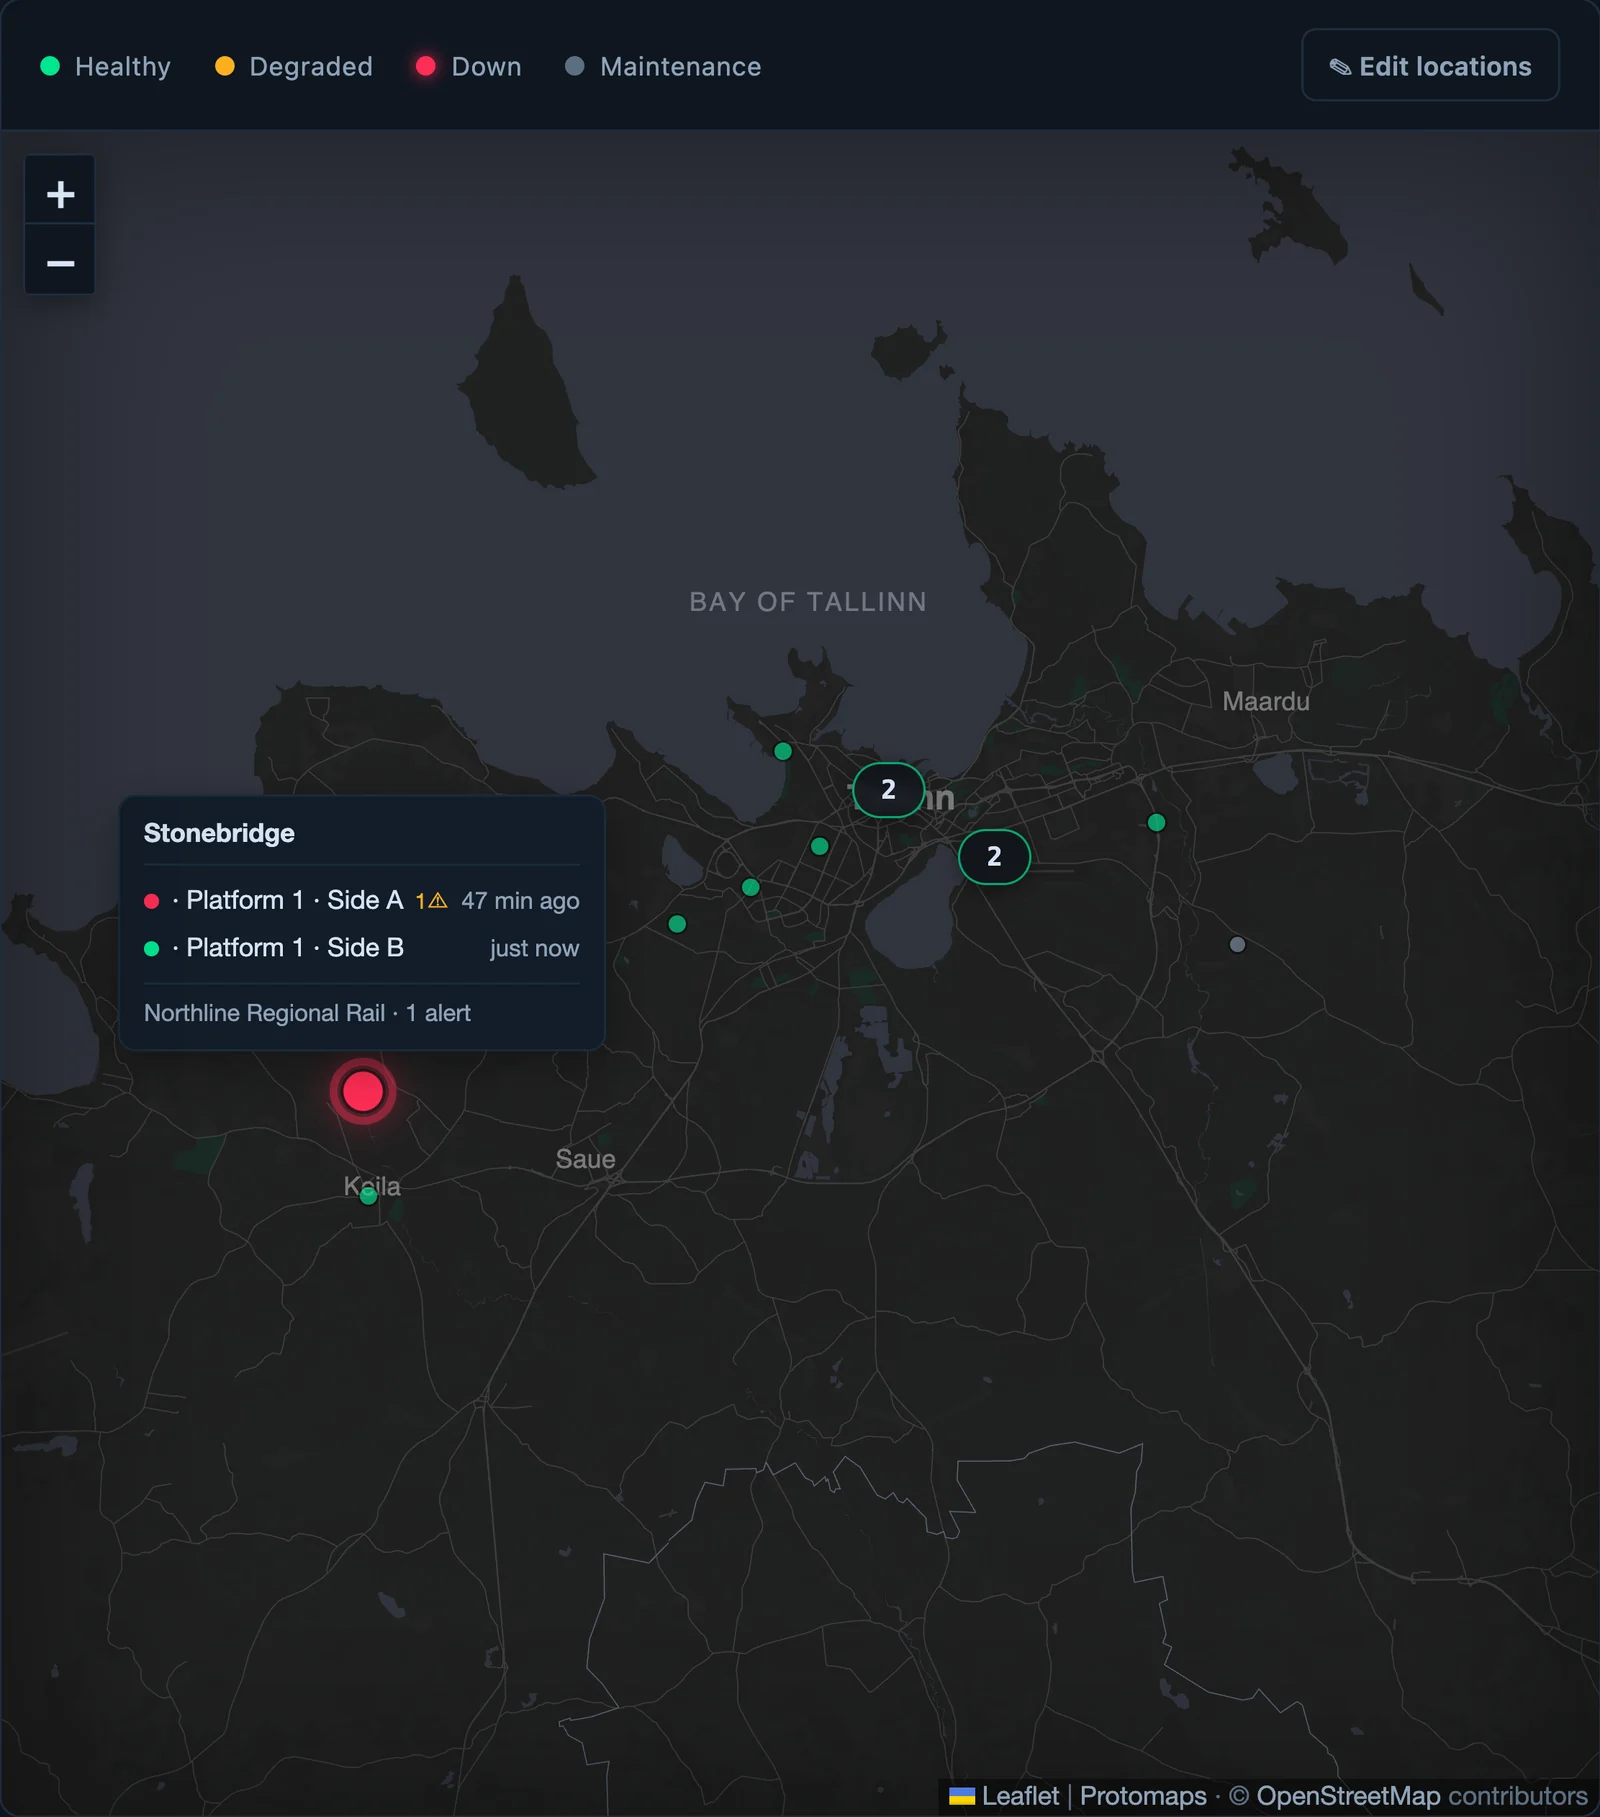
Task: Click Northline Regional Rail · 1 alert
Action: coord(307,1013)
